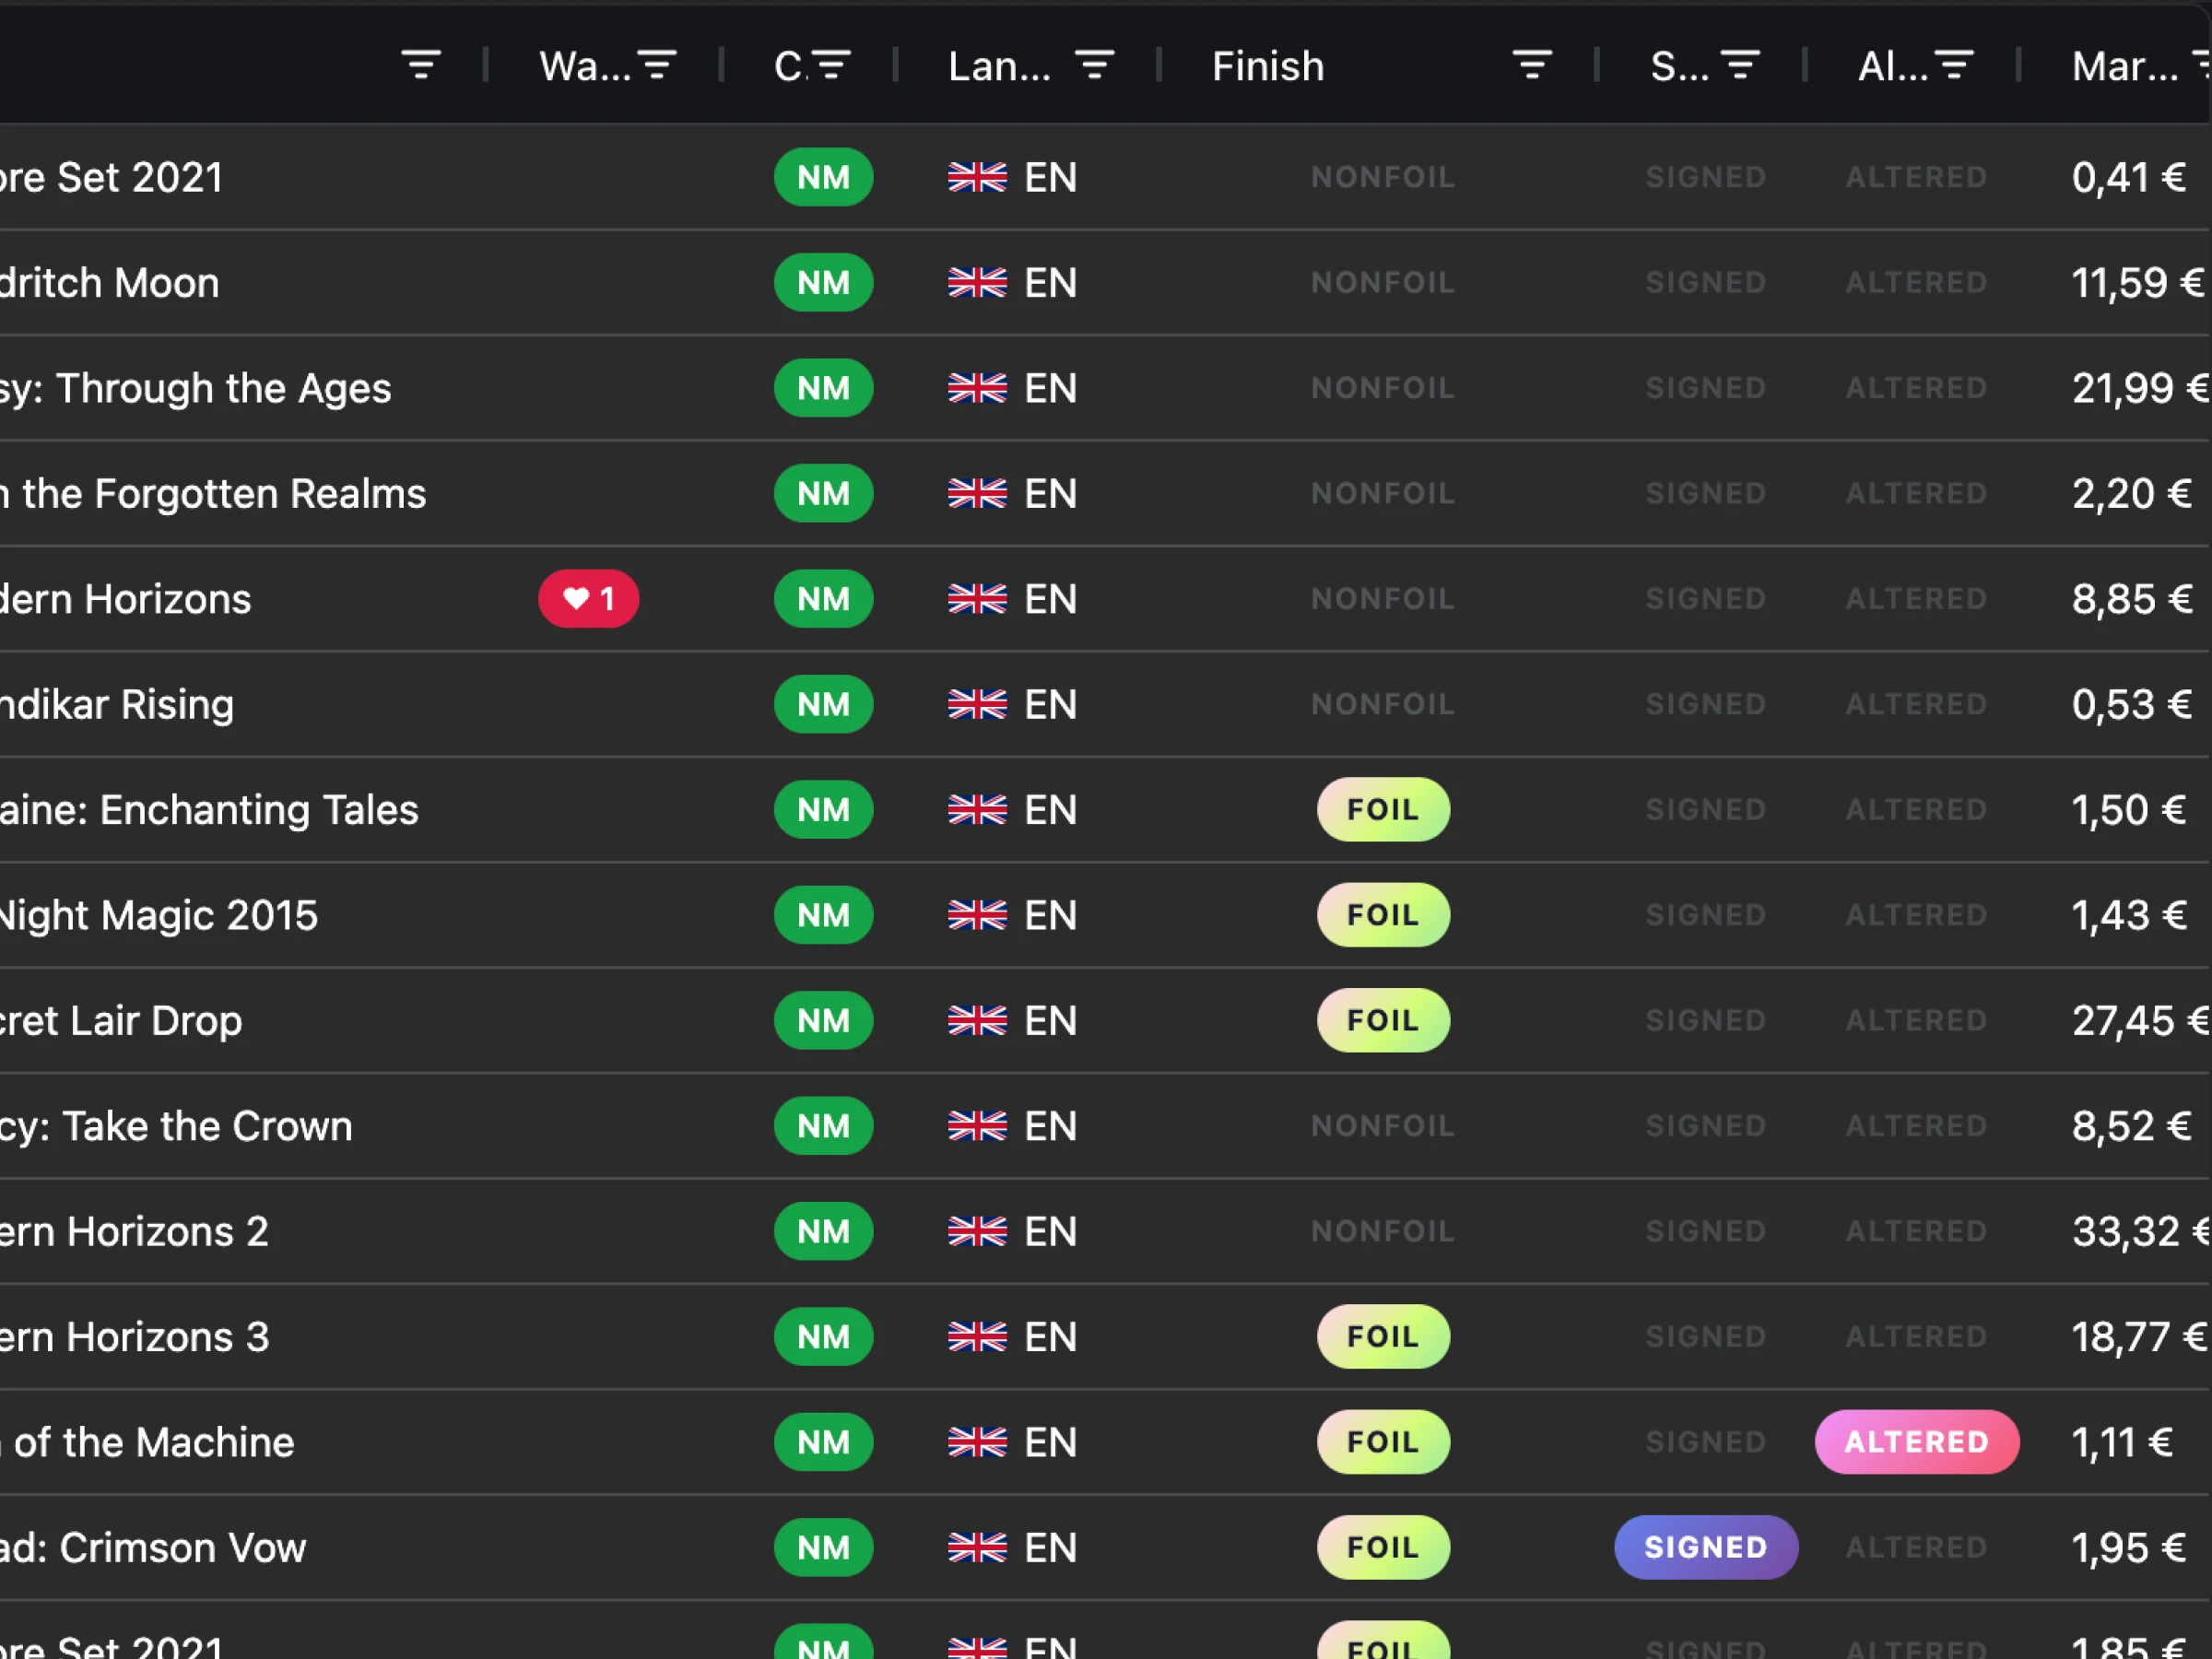
Task: Click the red heart wantlist badge
Action: pos(588,599)
